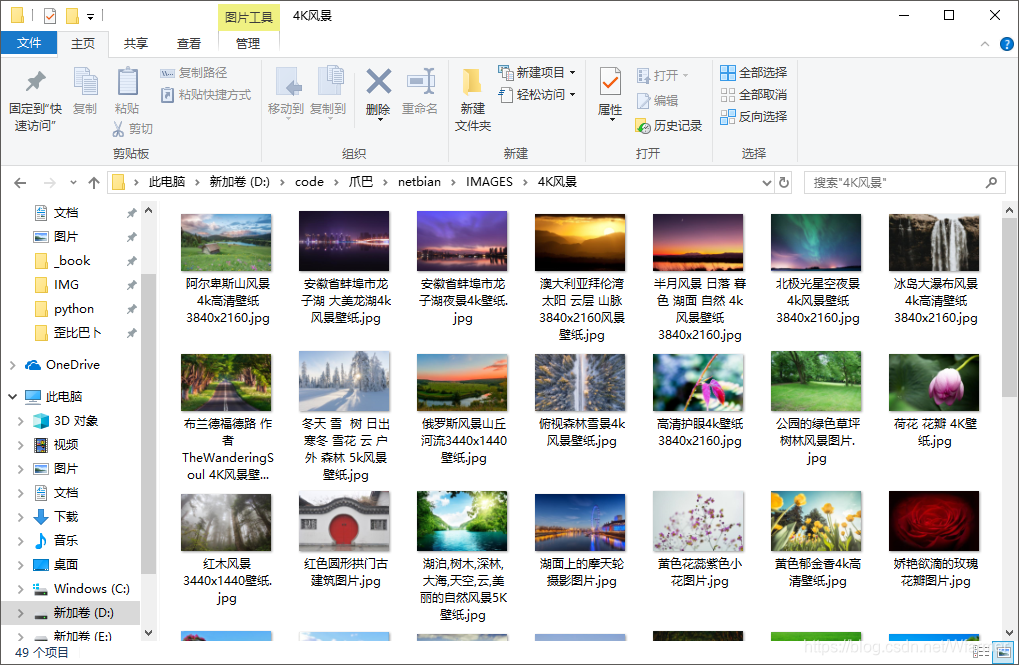Click the Back navigation arrow

click(20, 183)
